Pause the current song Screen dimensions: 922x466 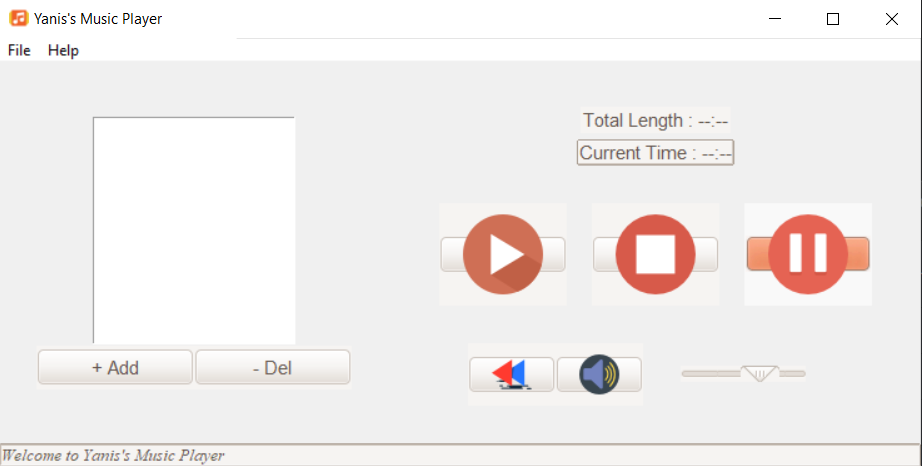[808, 254]
